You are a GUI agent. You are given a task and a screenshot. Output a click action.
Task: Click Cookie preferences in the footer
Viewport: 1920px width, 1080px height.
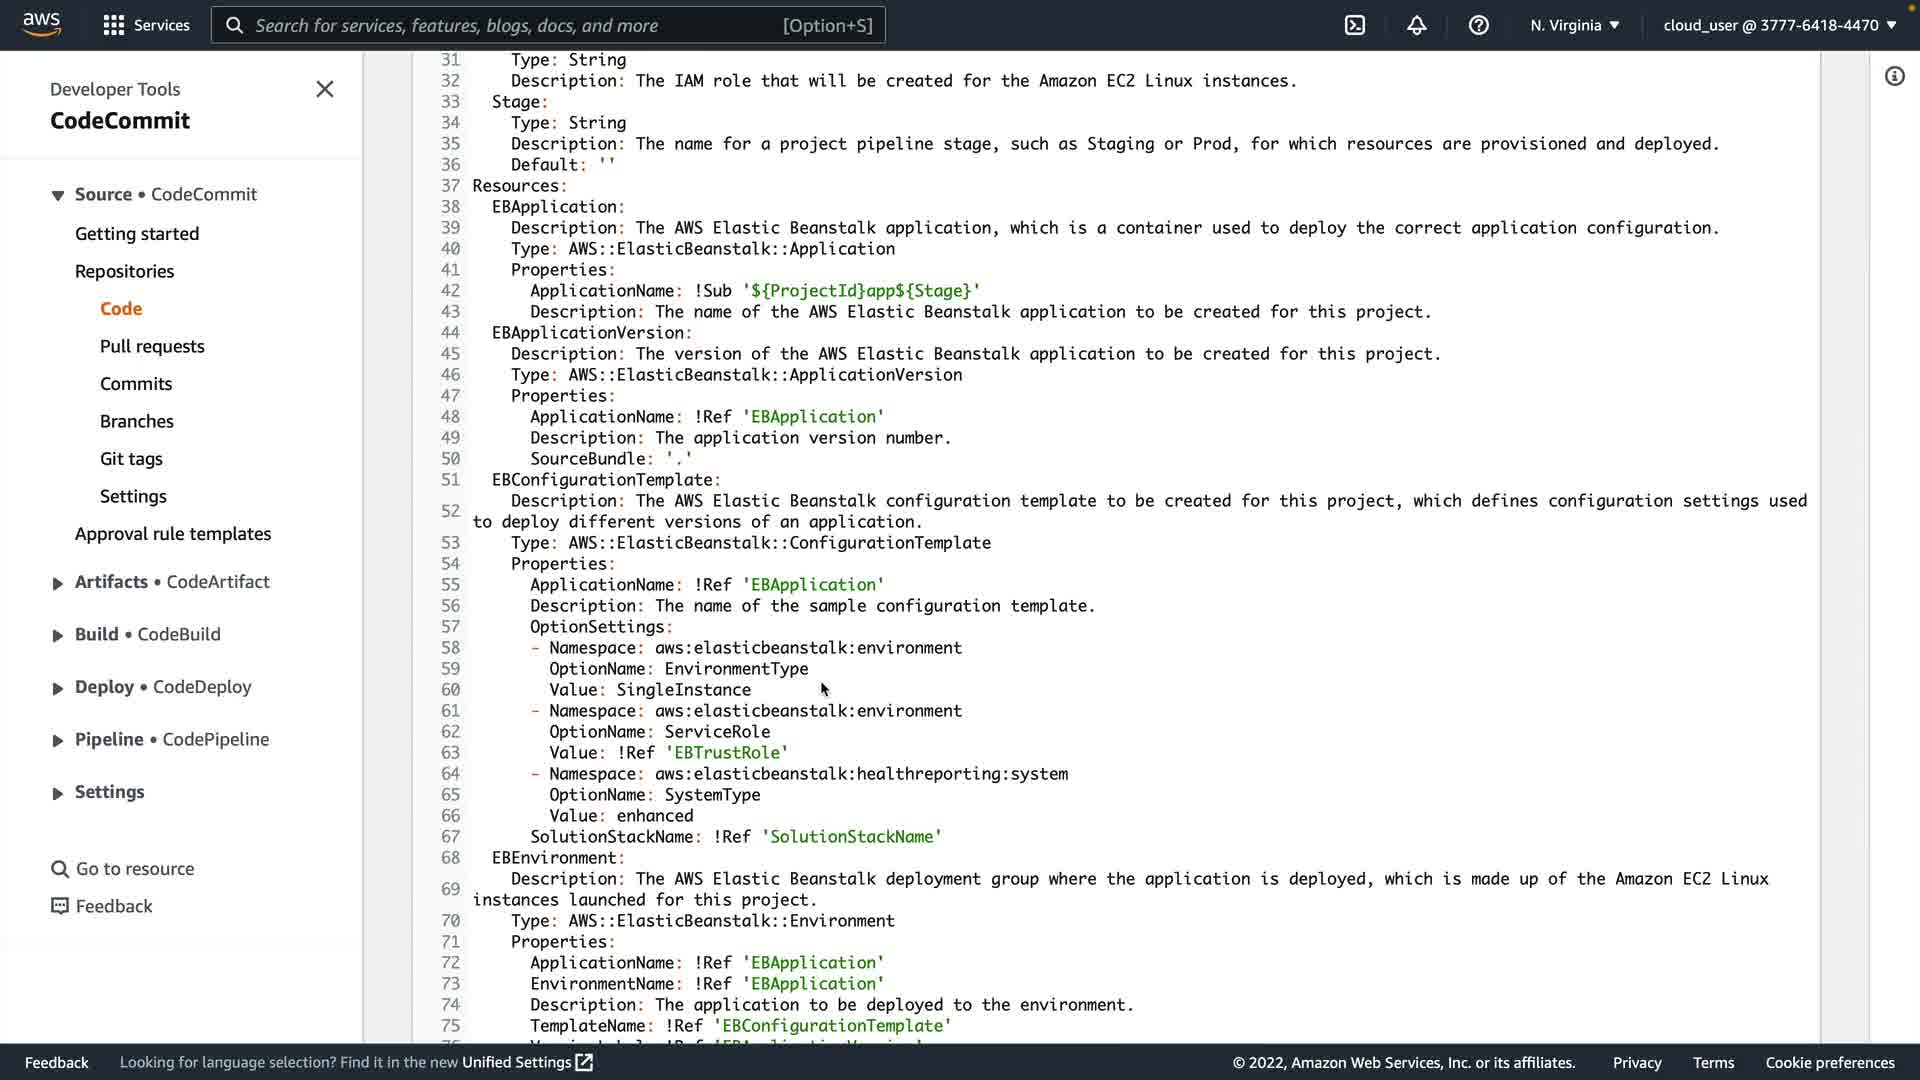[x=1829, y=1062]
